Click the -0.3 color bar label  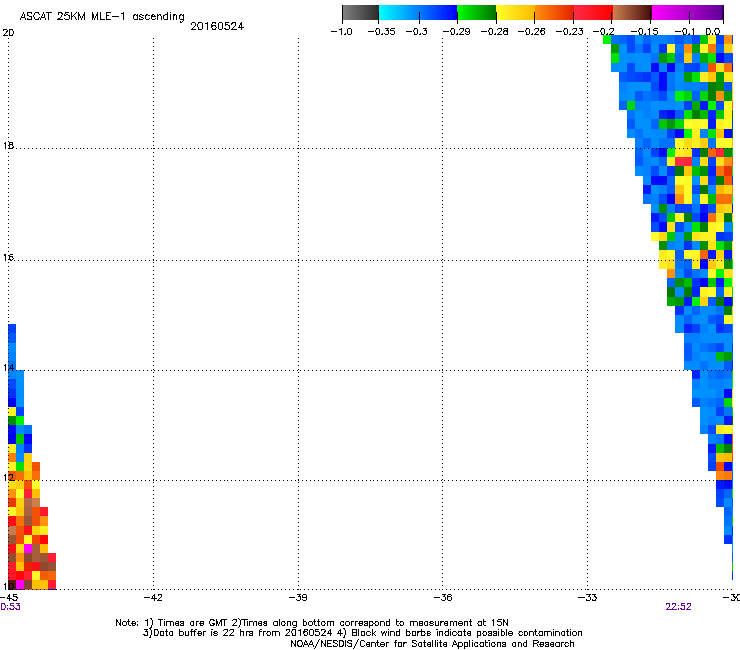417,32
